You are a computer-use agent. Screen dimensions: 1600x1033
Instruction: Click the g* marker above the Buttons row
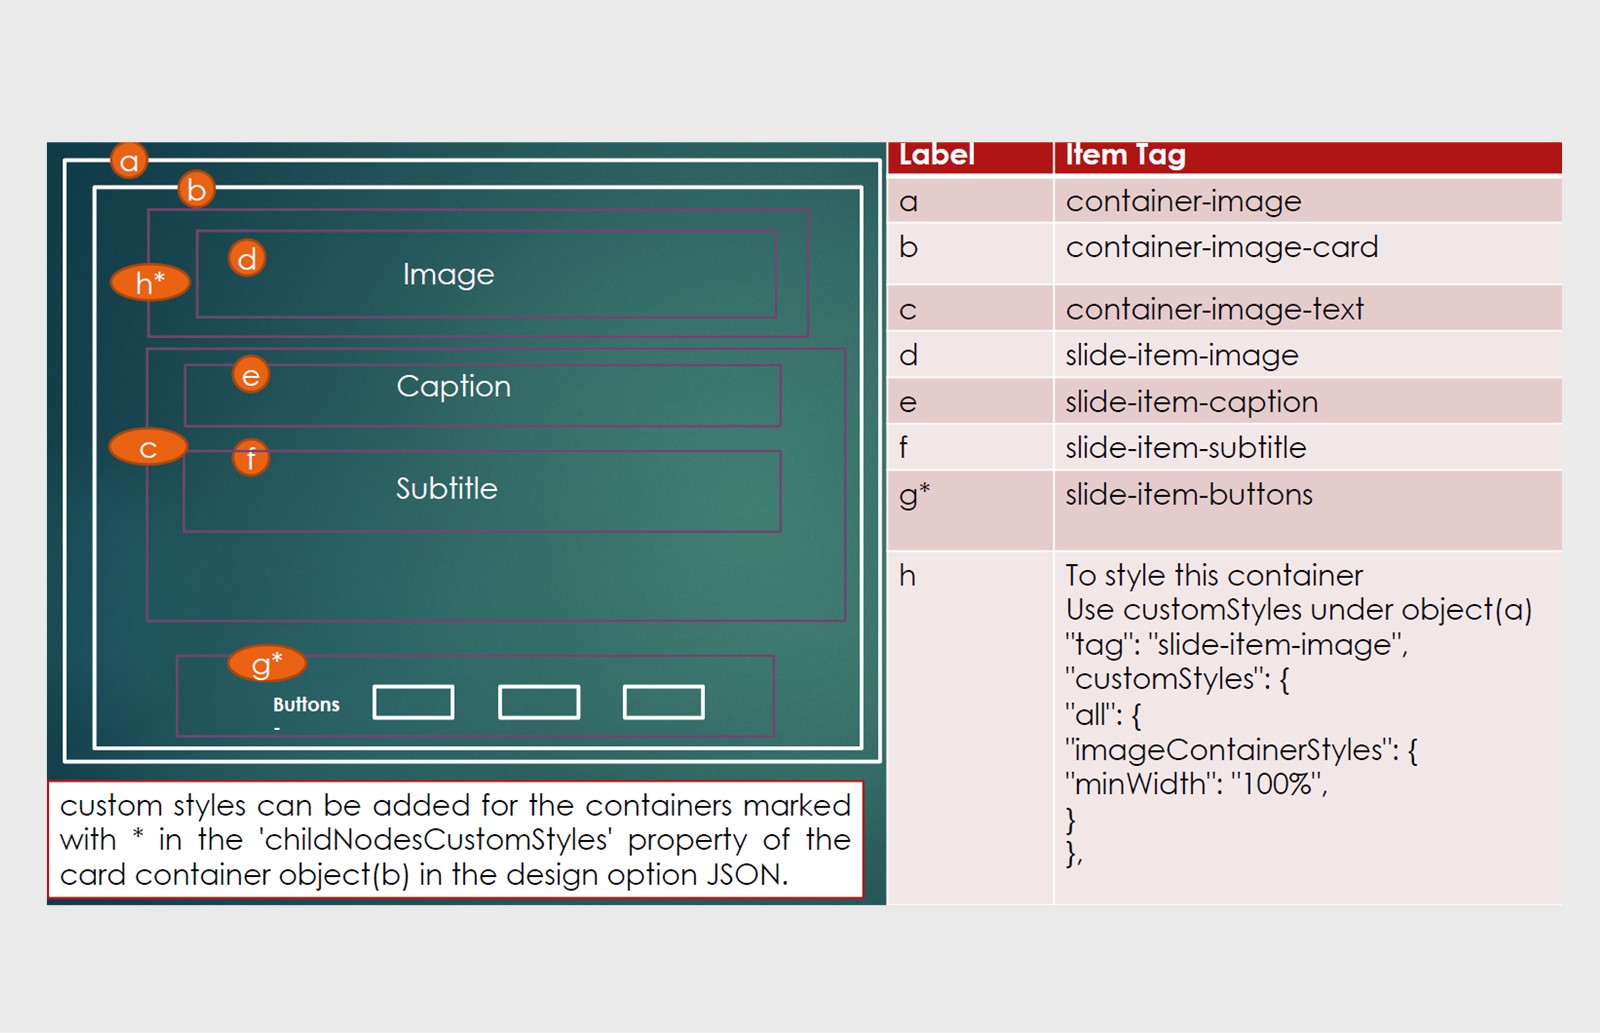point(266,661)
